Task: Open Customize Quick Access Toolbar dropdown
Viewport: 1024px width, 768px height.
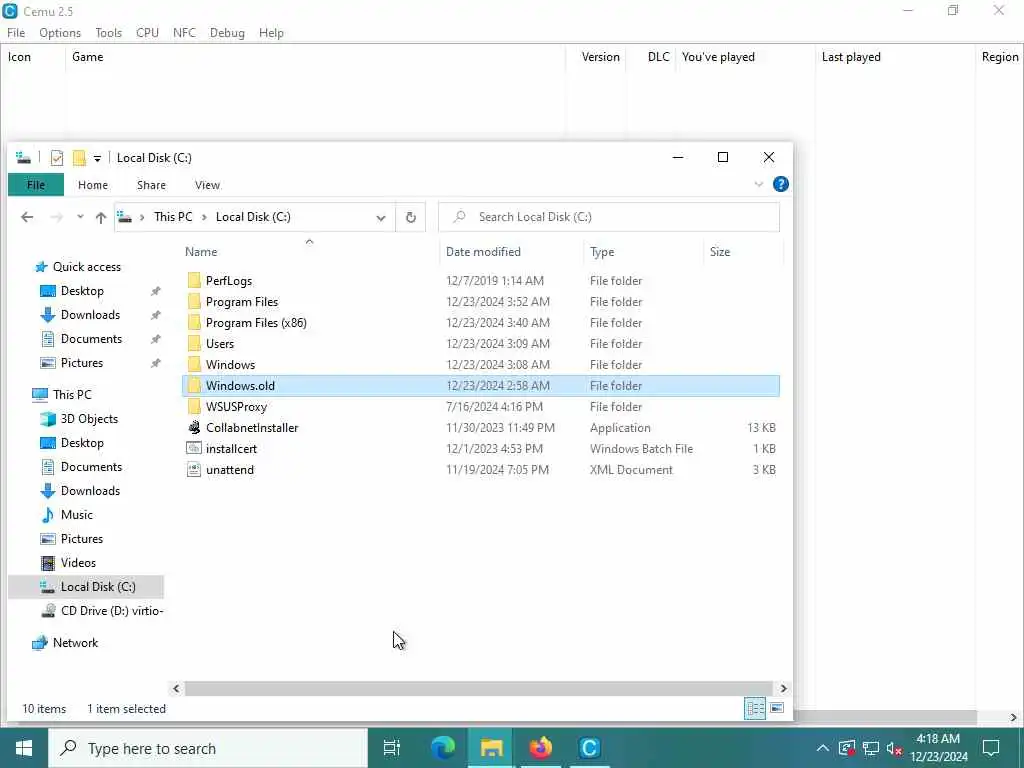Action: pos(97,158)
